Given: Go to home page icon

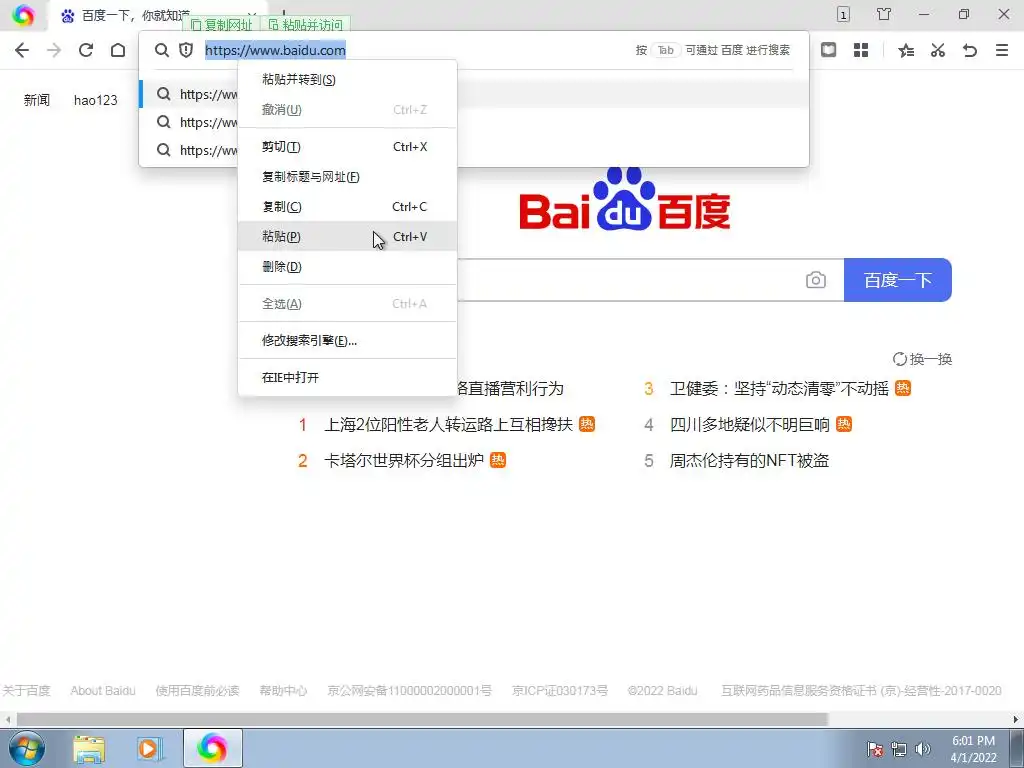Looking at the screenshot, I should click(118, 50).
